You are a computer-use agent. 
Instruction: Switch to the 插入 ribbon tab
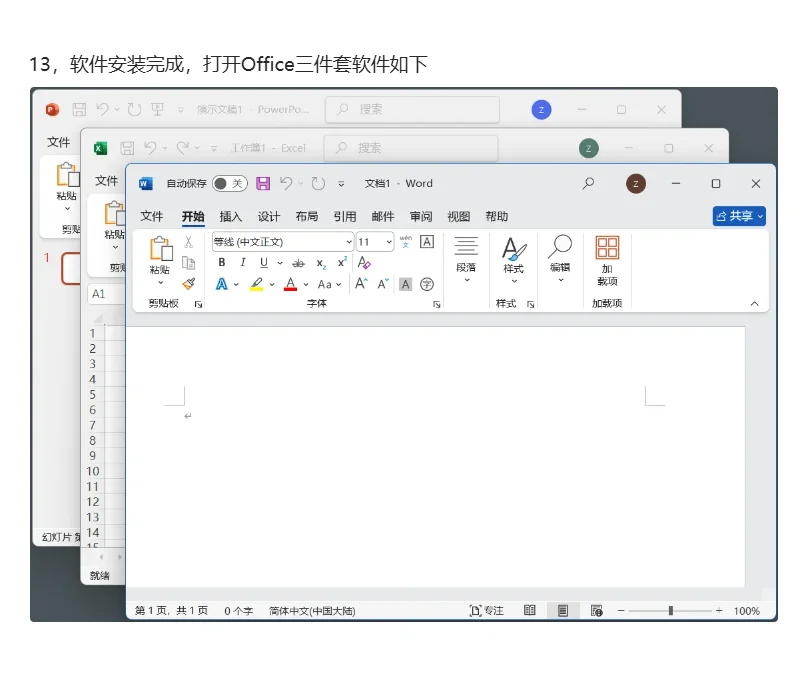[x=230, y=216]
